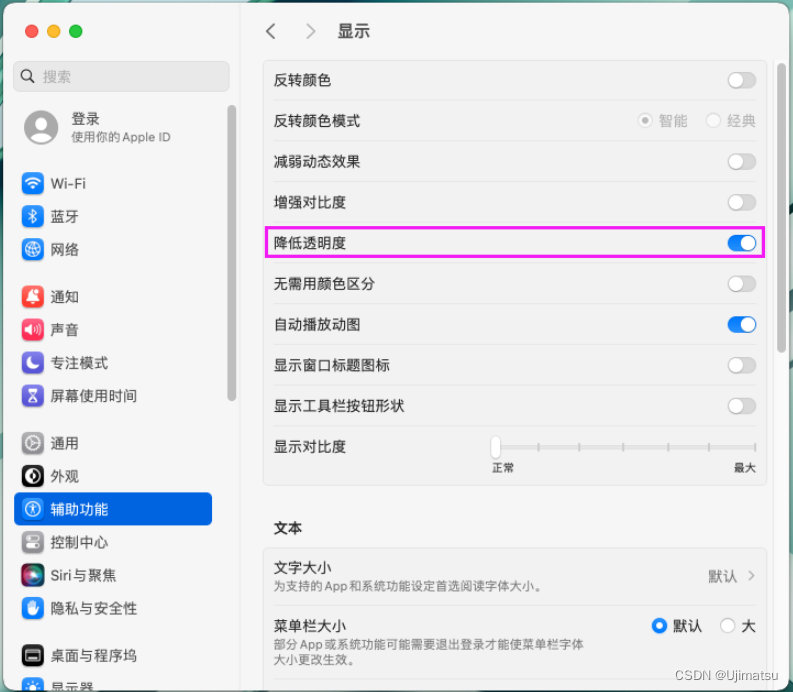Open Wi-Fi label in the sidebar
793x692 pixels.
tap(68, 183)
